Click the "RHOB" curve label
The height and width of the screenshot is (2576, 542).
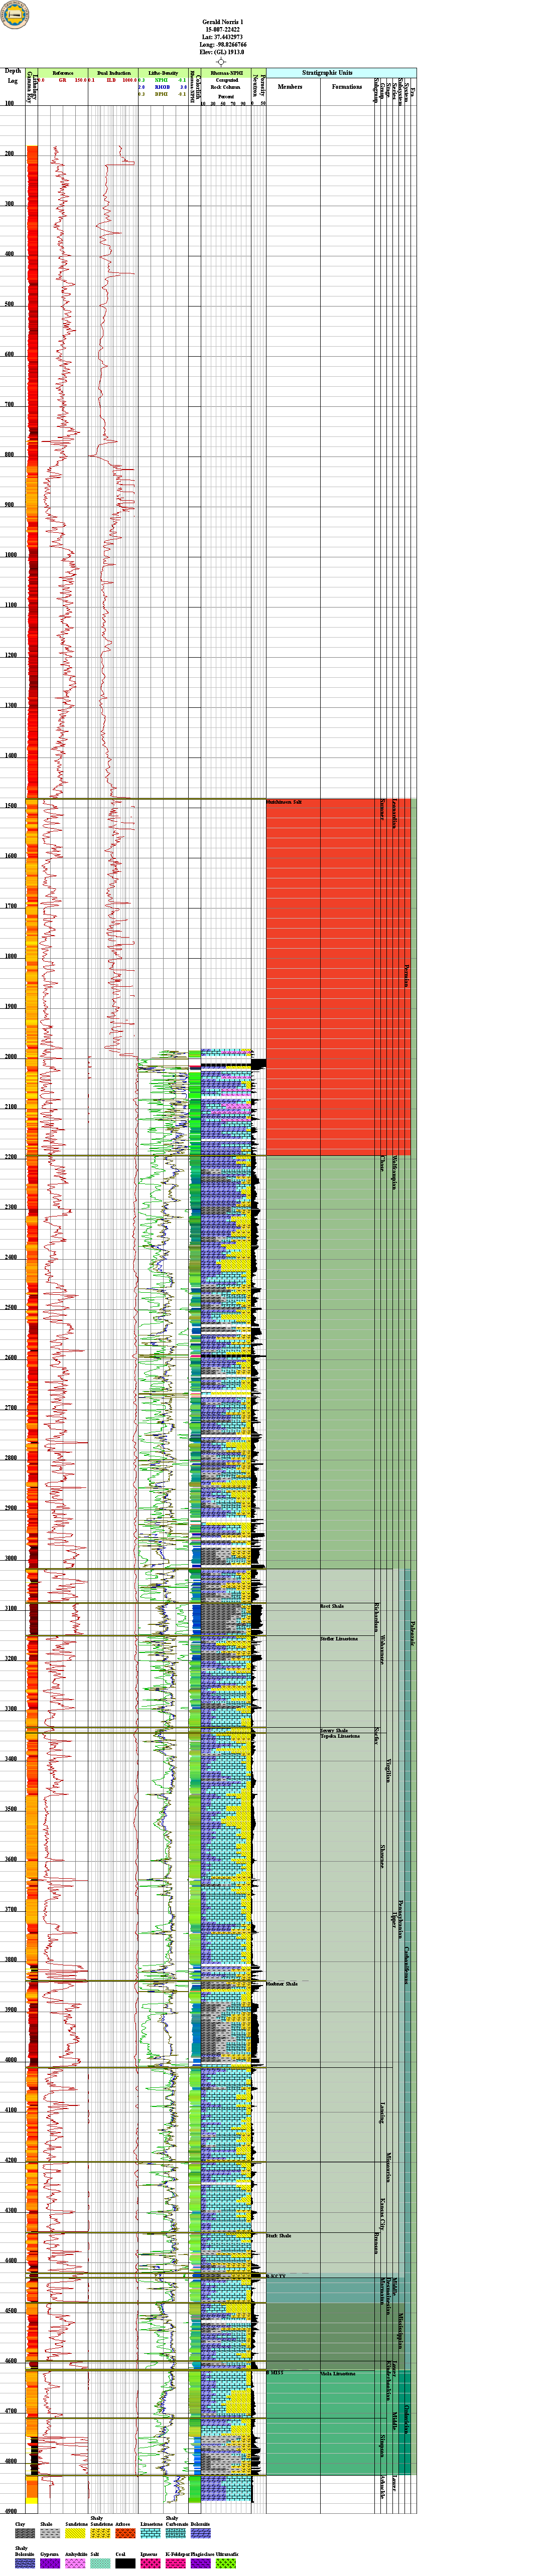click(x=162, y=87)
